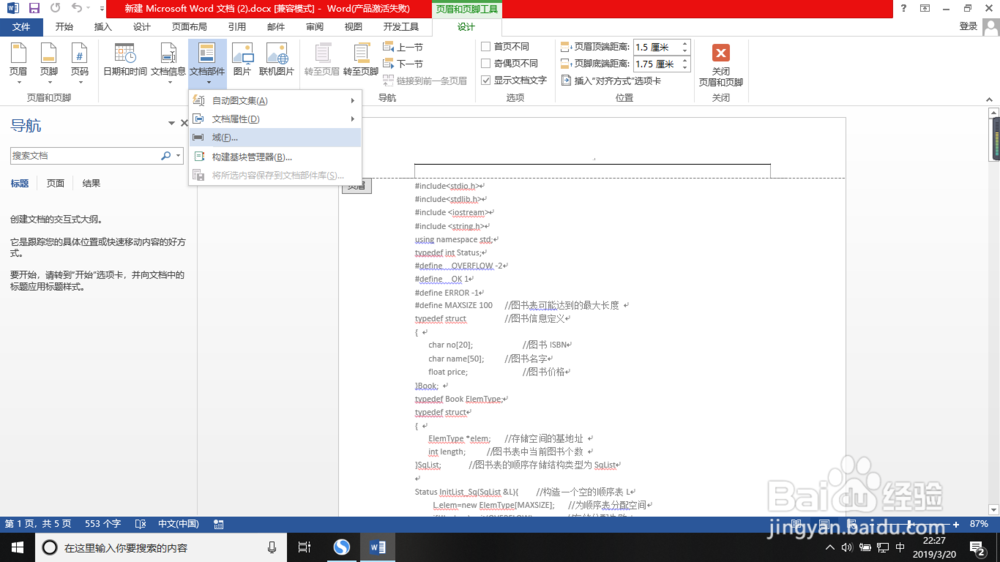Click Go to Header (转至页眉)
Image resolution: width=1000 pixels, height=562 pixels.
click(322, 60)
